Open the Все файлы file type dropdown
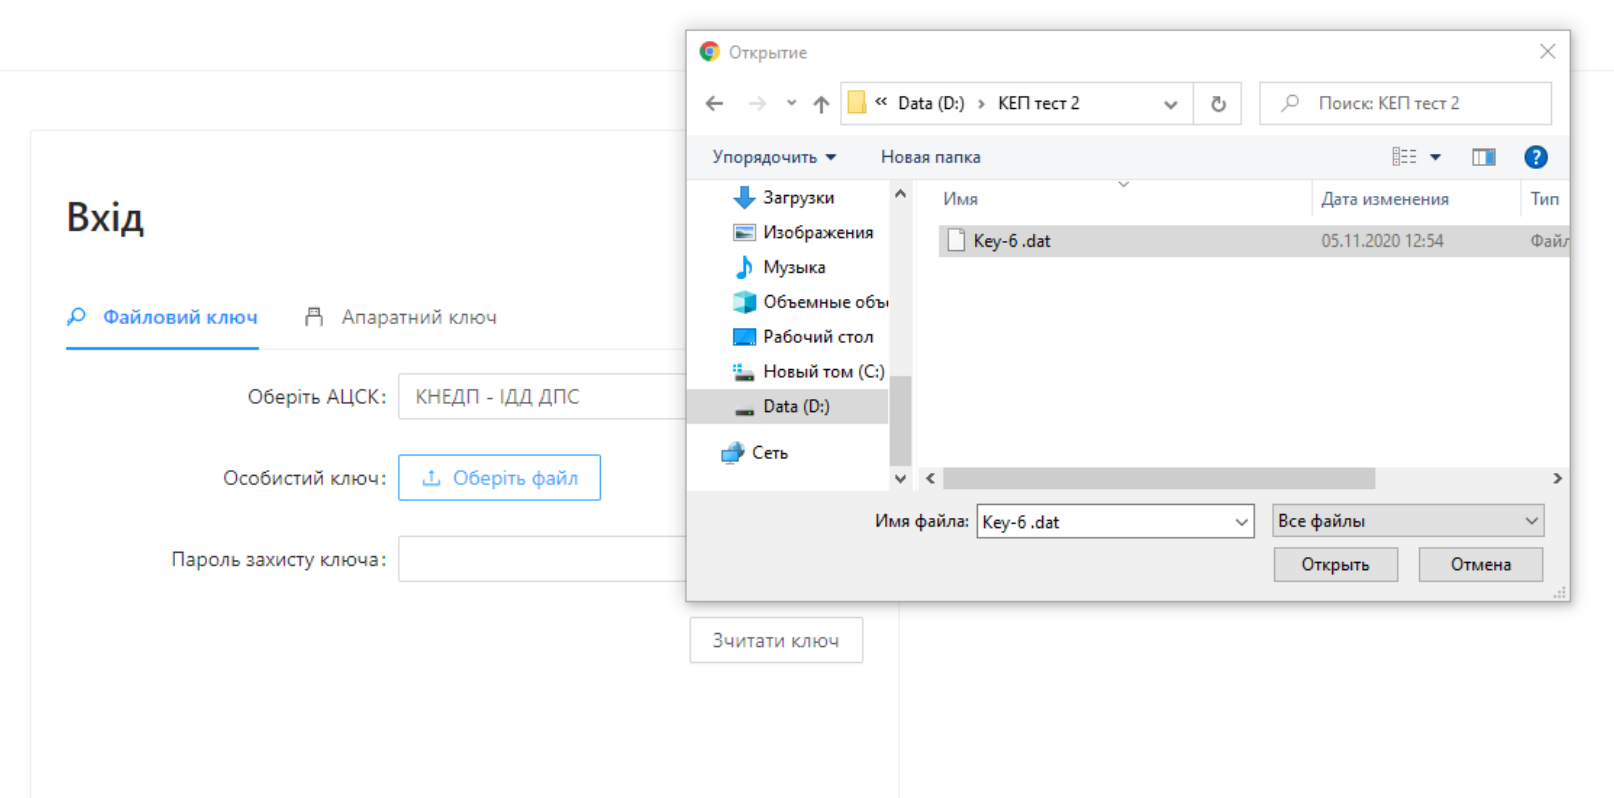 [1407, 521]
